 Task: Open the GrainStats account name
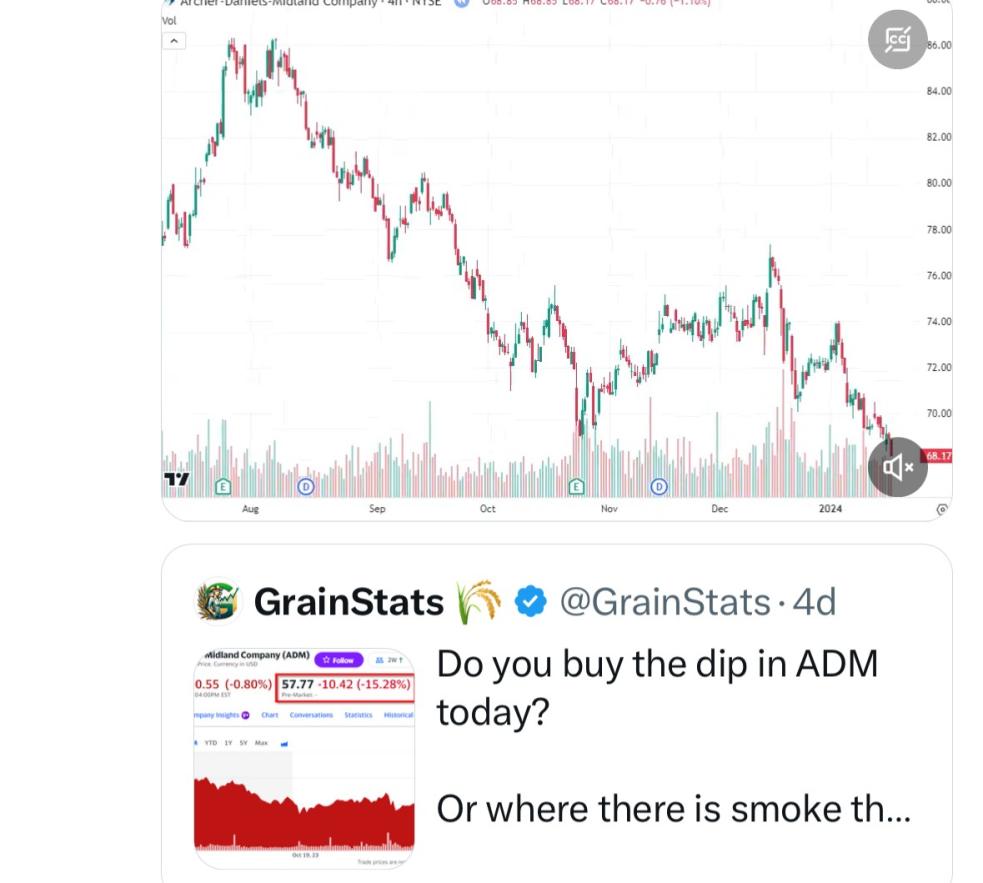348,602
